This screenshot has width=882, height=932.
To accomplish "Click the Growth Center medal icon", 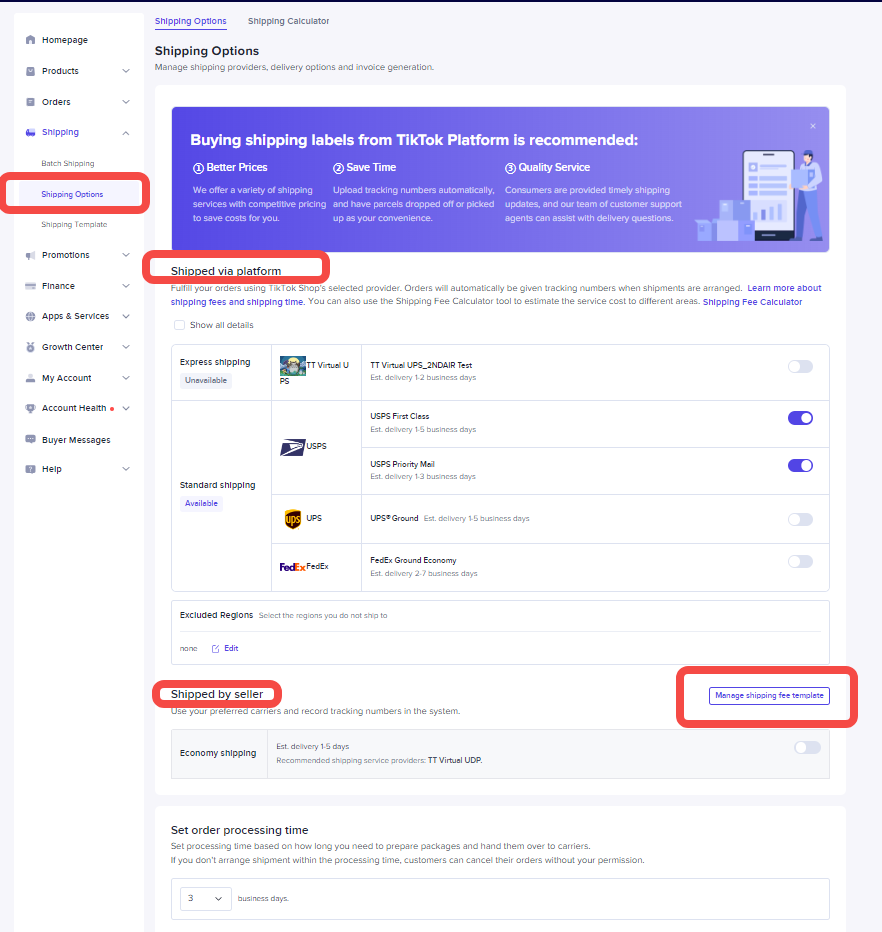I will click(30, 347).
